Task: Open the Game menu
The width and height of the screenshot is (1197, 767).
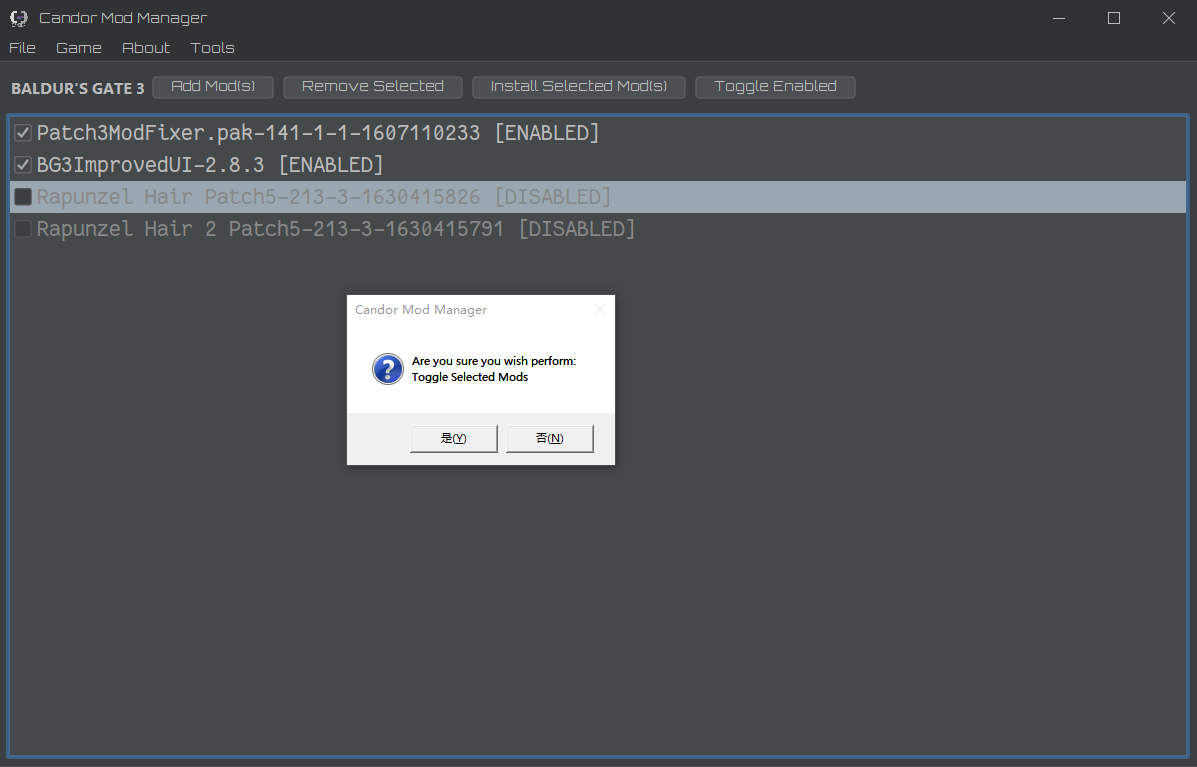Action: 79,48
